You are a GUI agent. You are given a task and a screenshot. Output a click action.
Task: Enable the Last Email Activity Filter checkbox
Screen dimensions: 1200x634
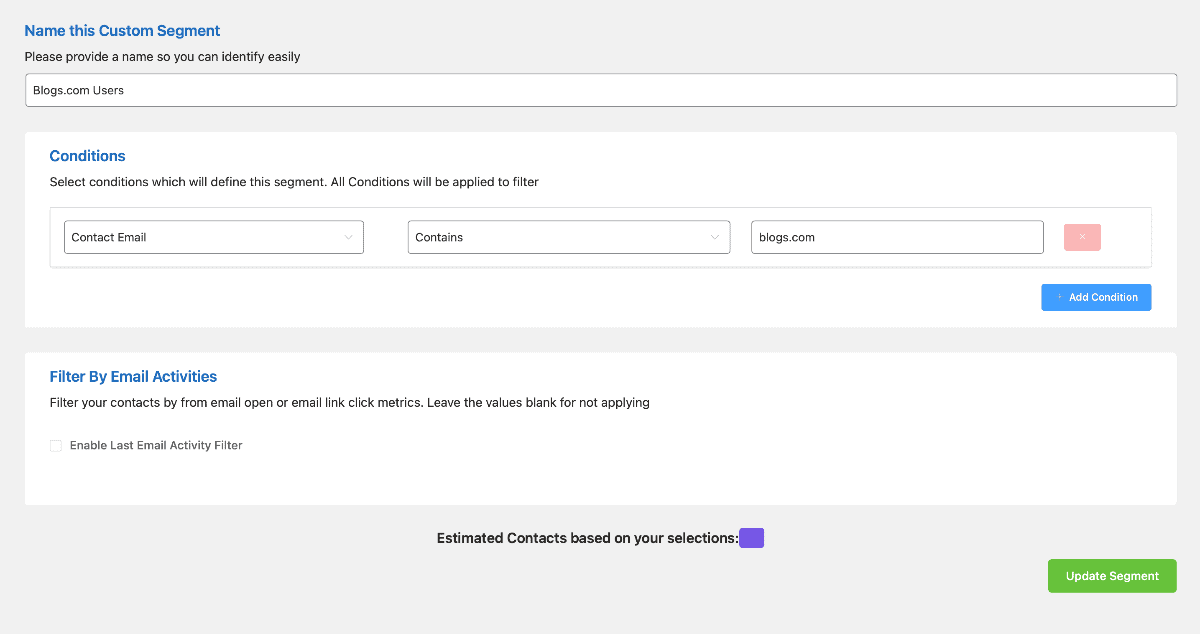point(56,445)
